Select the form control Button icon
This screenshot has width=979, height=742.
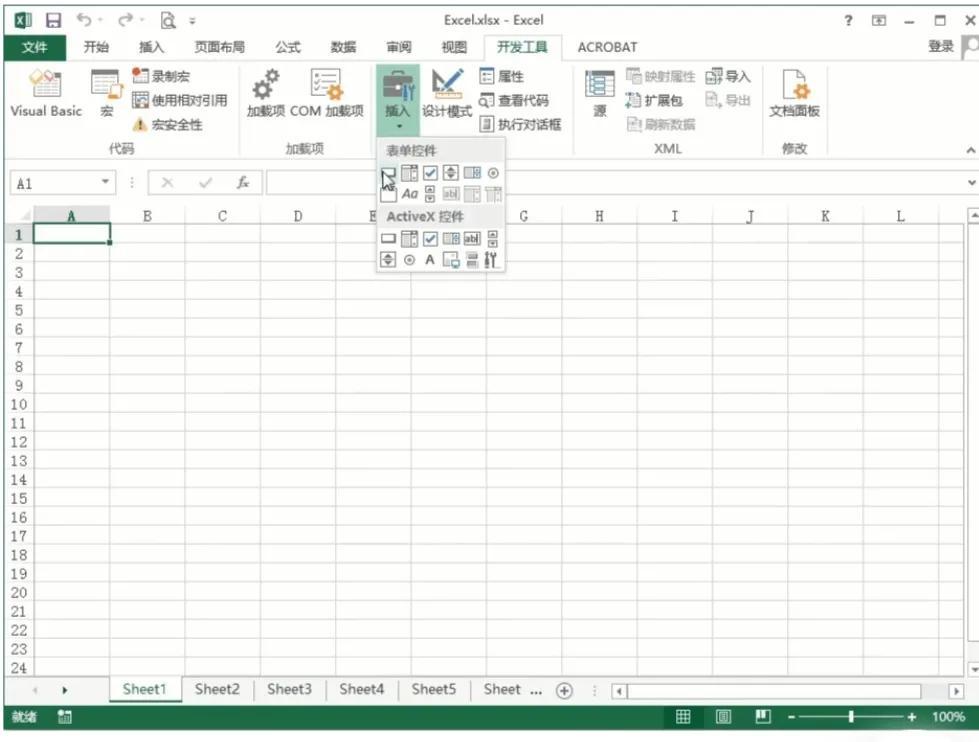(388, 172)
